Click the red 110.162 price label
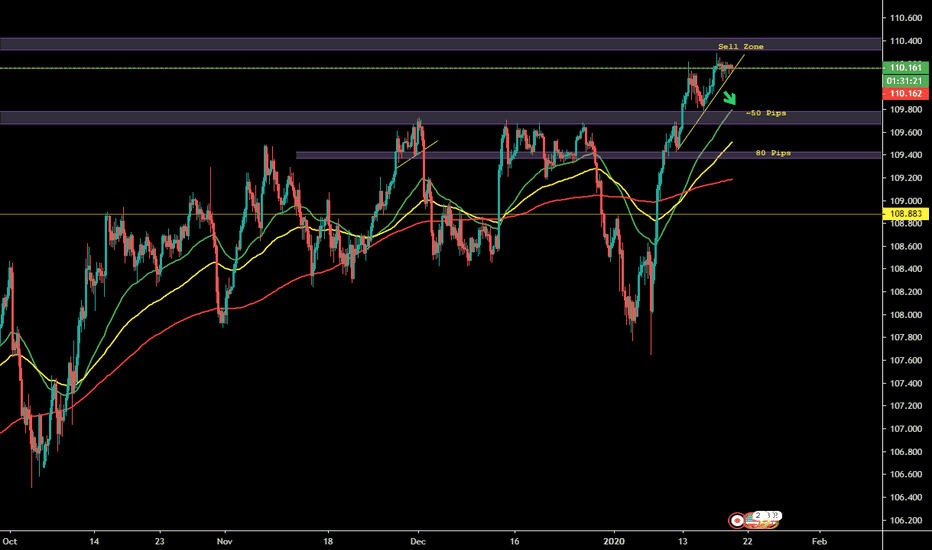932x550 pixels. tap(903, 92)
